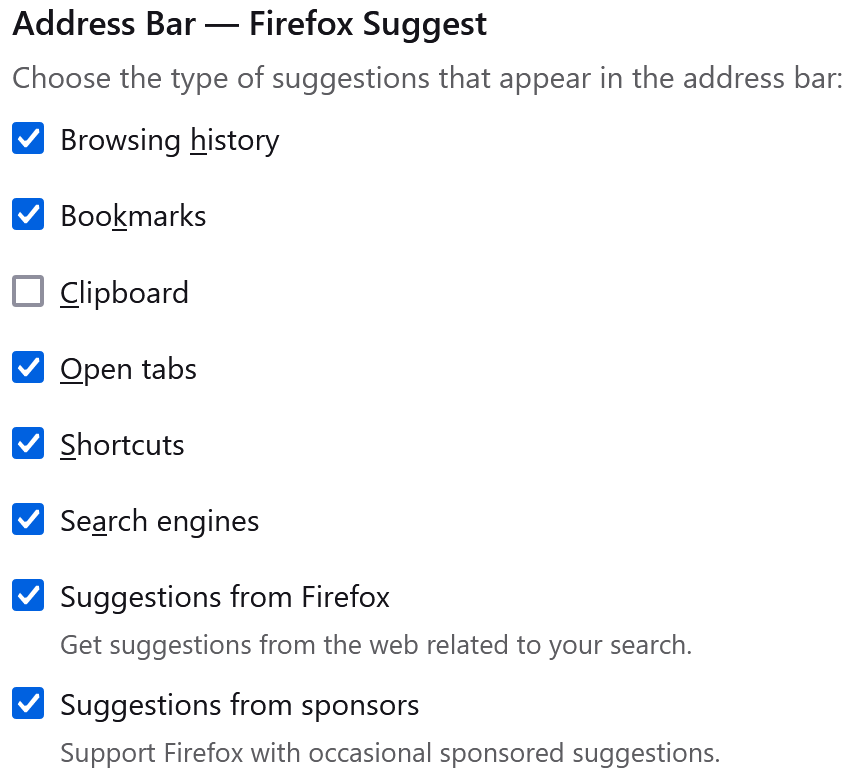Disable Suggestions from Firefox

click(28, 596)
